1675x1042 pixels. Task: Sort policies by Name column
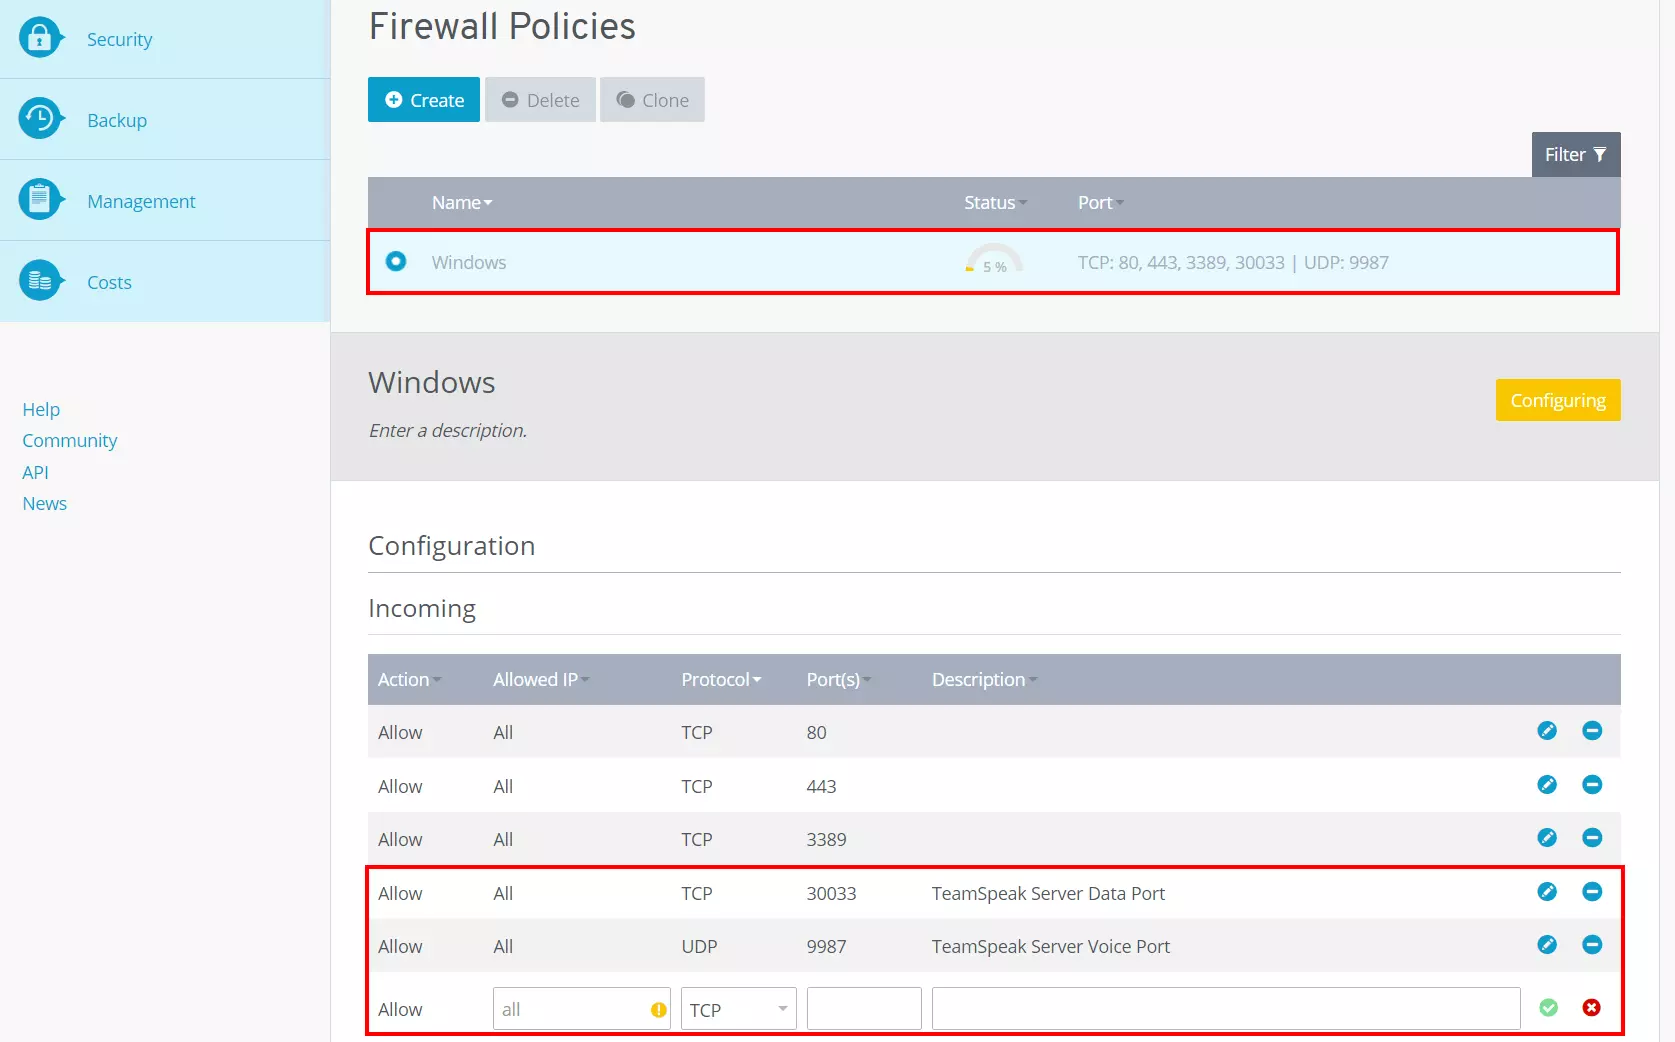coord(461,203)
